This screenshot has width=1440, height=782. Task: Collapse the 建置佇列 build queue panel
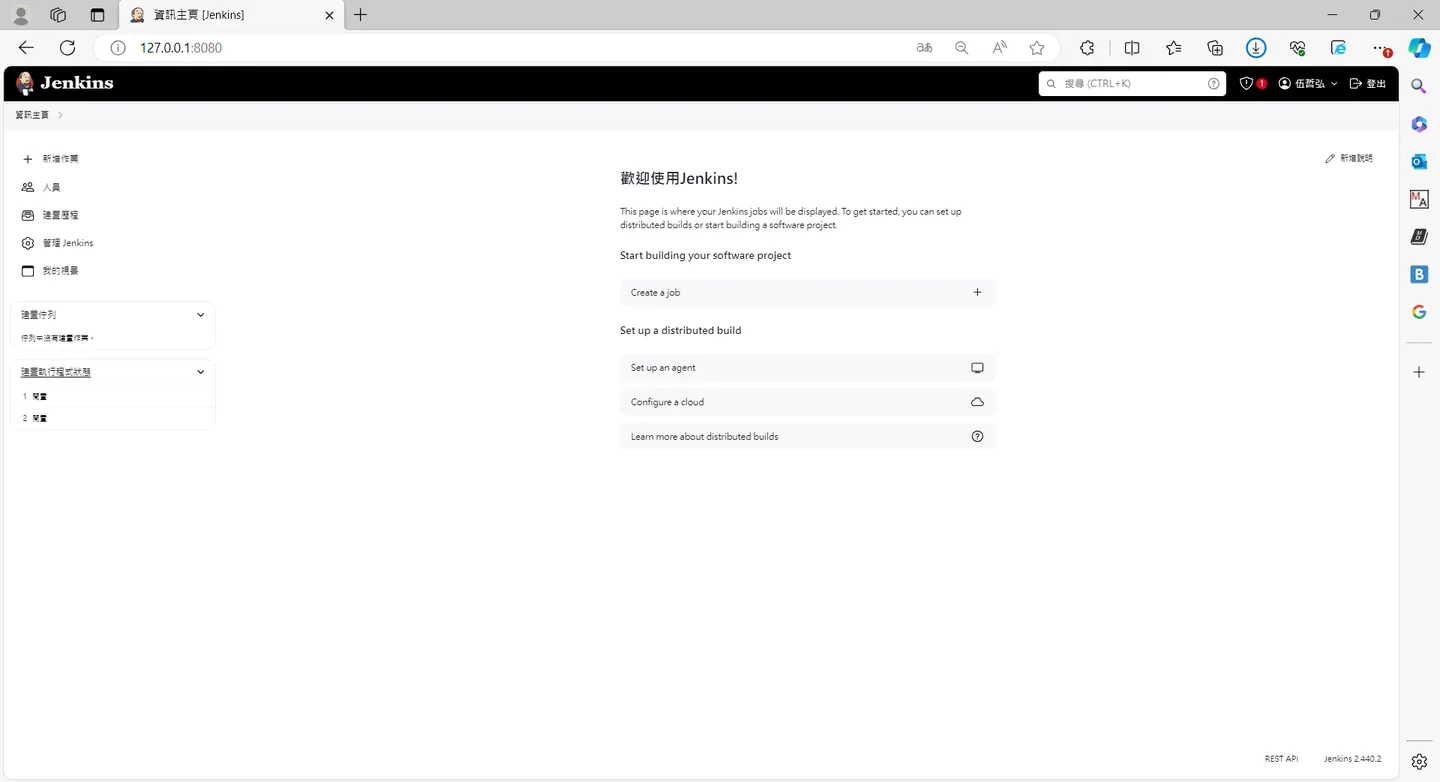pos(201,315)
